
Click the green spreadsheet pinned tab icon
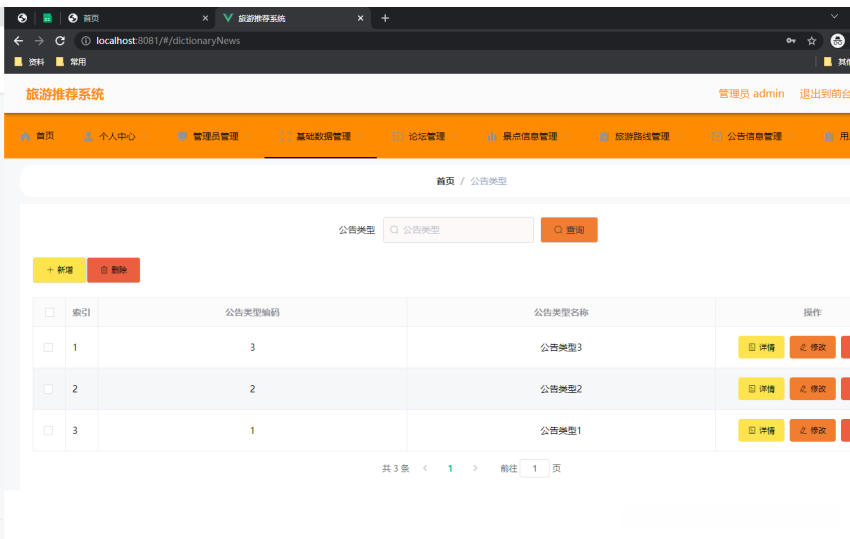click(x=47, y=18)
